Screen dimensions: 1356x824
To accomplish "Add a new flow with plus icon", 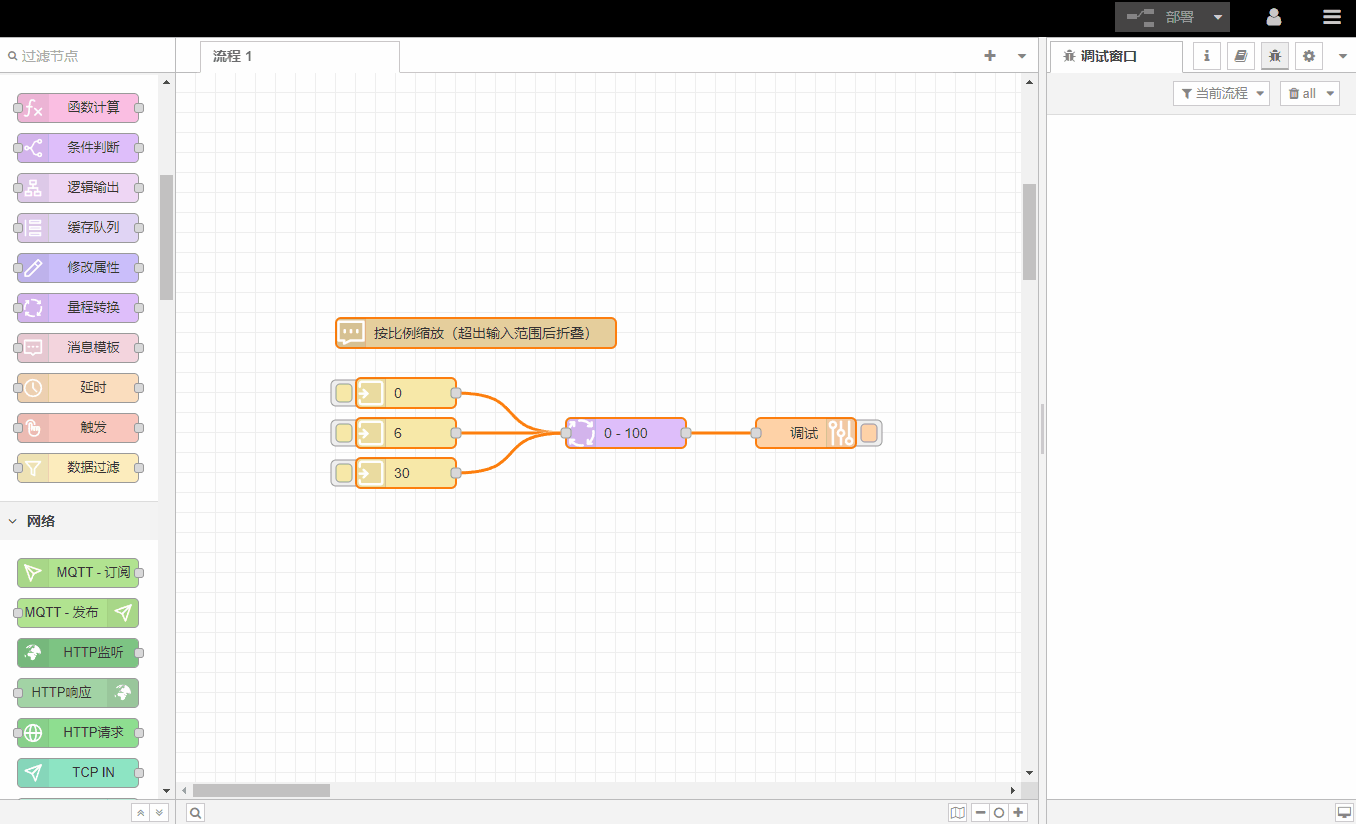I will tap(990, 56).
